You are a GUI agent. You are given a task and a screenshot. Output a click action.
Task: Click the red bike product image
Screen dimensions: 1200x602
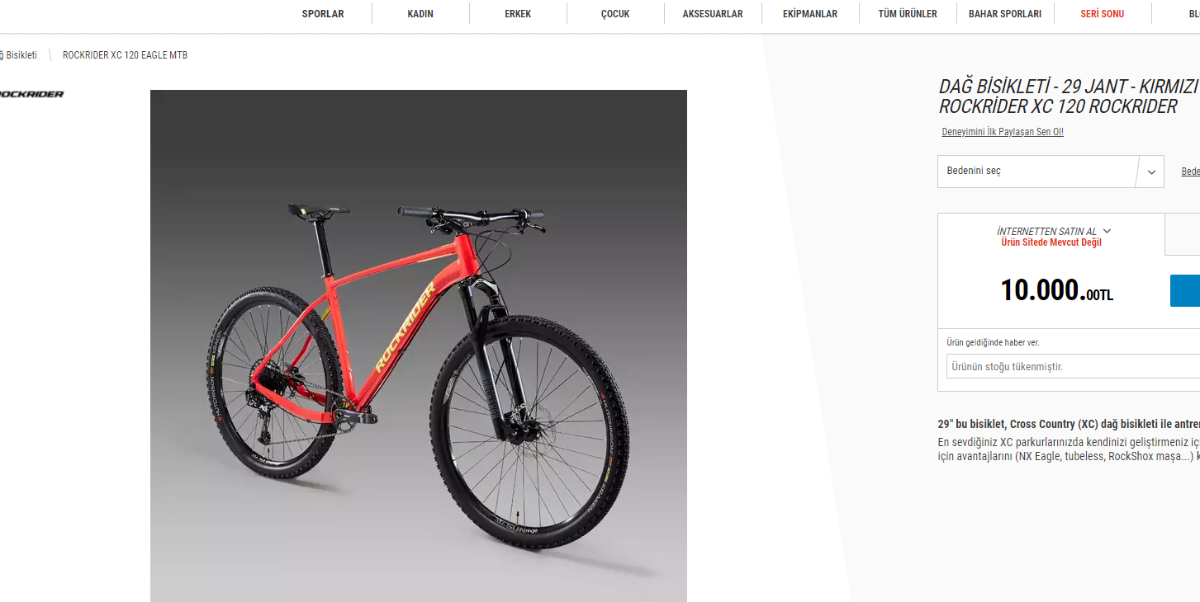(x=418, y=346)
